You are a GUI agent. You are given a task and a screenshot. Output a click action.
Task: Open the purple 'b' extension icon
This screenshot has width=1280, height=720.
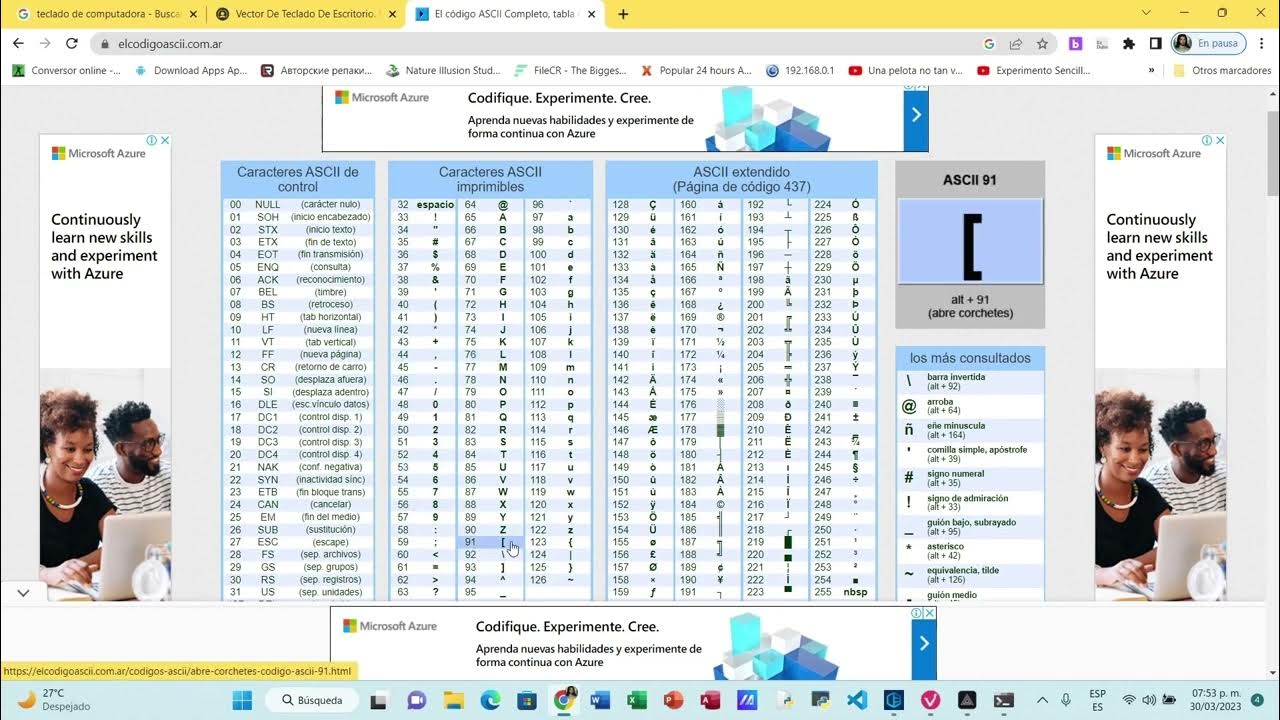(1076, 44)
